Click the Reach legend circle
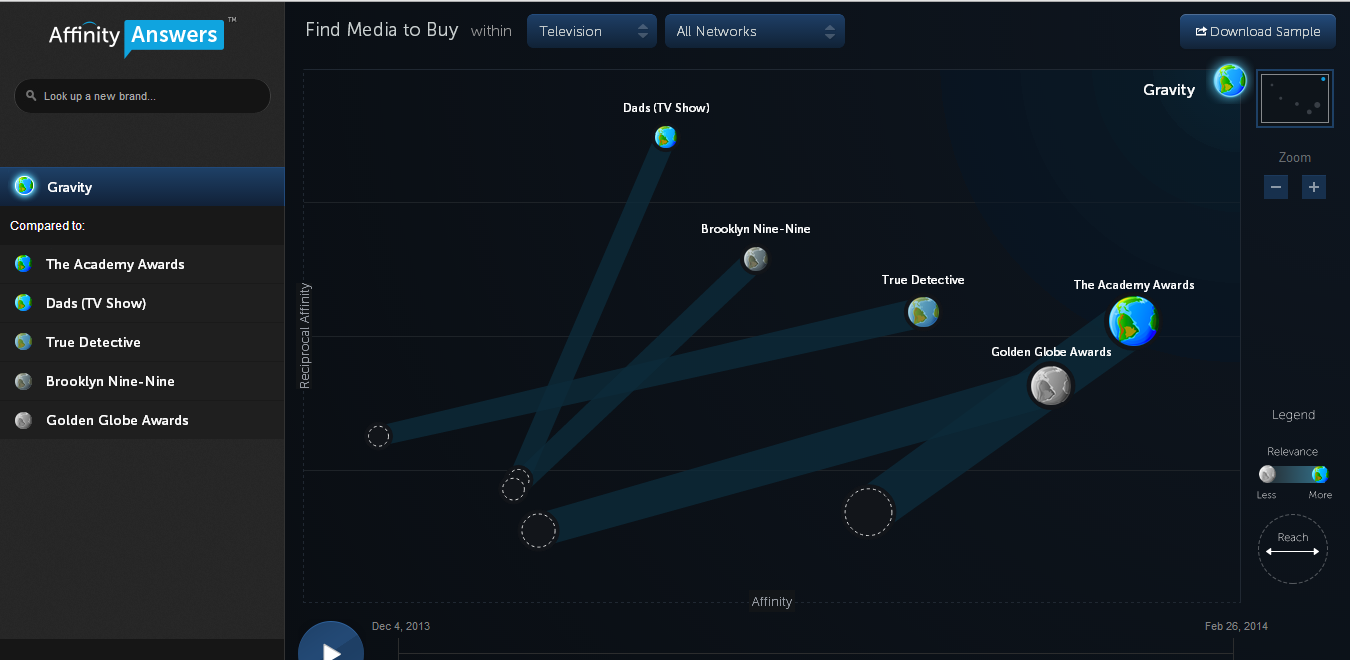This screenshot has height=660, width=1350. click(1293, 549)
